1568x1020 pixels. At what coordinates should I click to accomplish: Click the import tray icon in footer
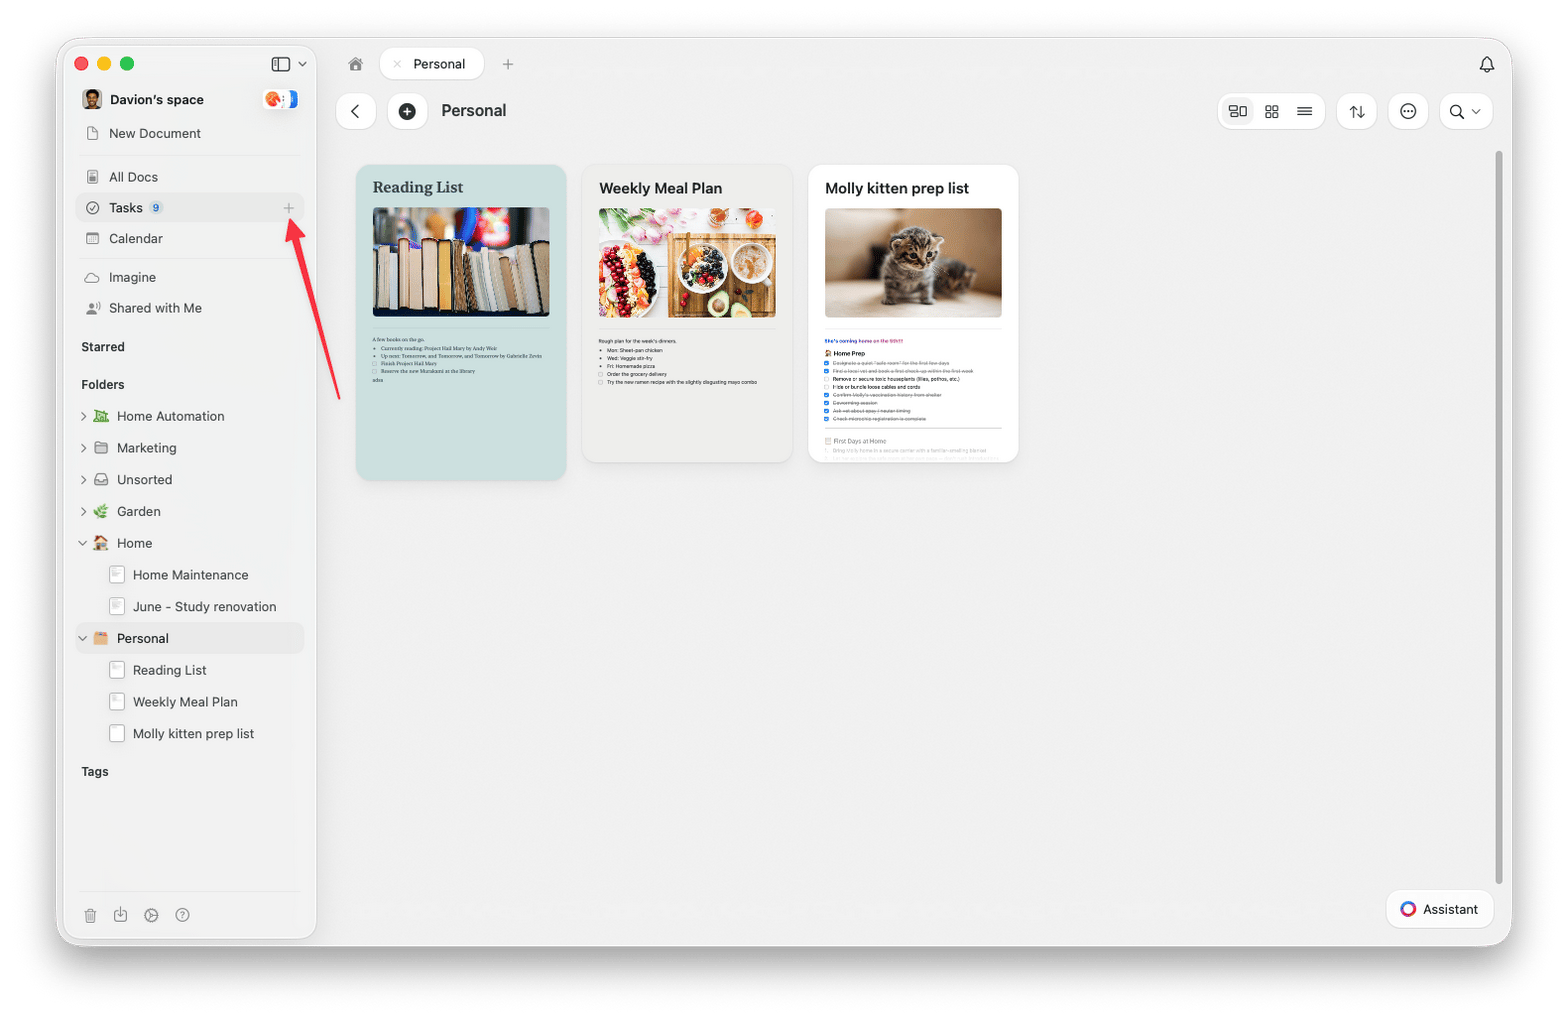[x=120, y=915]
